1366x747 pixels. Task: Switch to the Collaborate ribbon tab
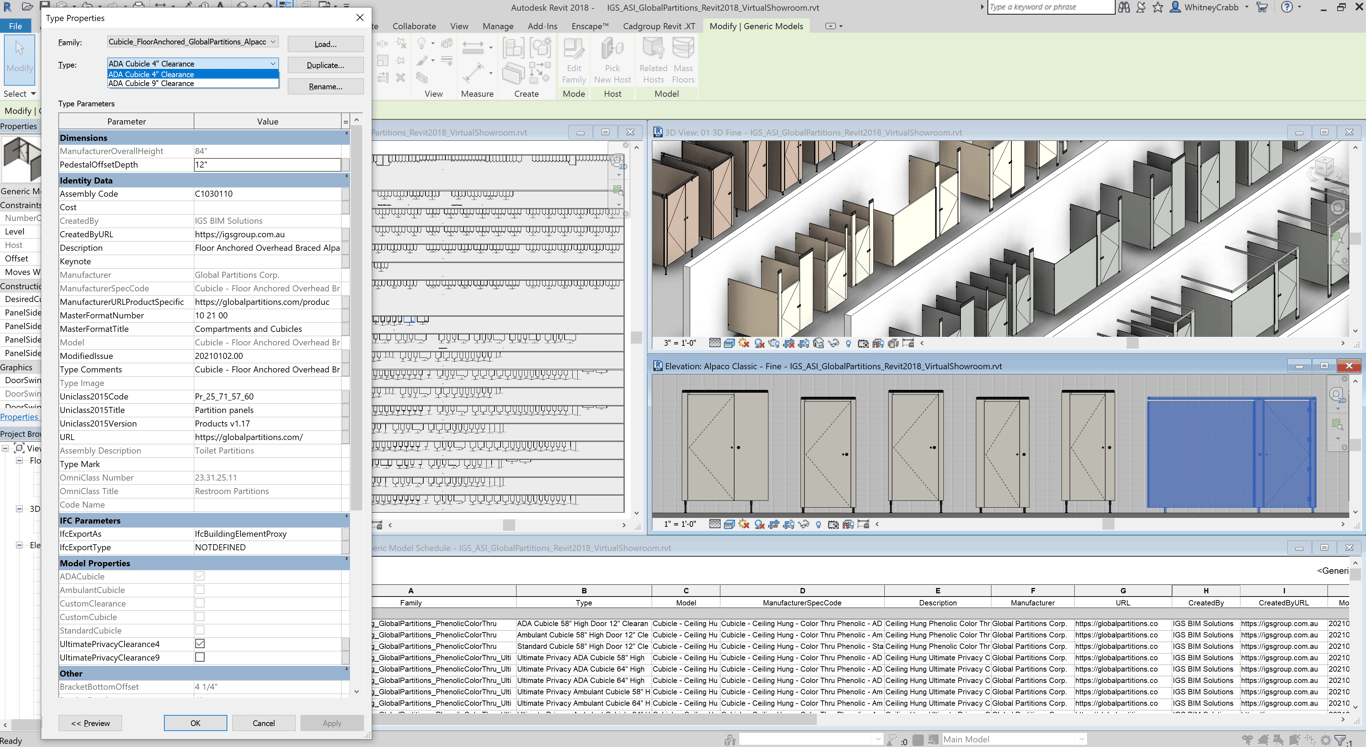413,26
